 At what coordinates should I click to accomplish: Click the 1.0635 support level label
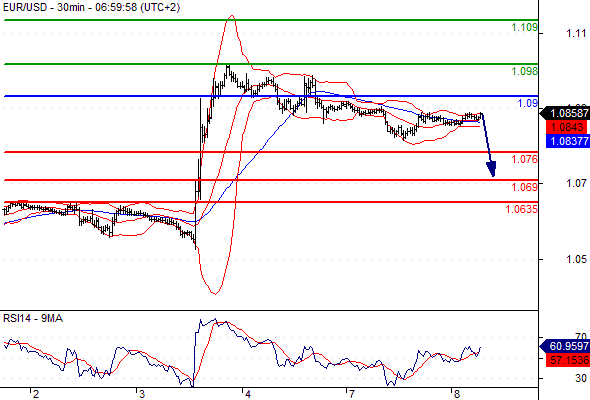[x=522, y=209]
